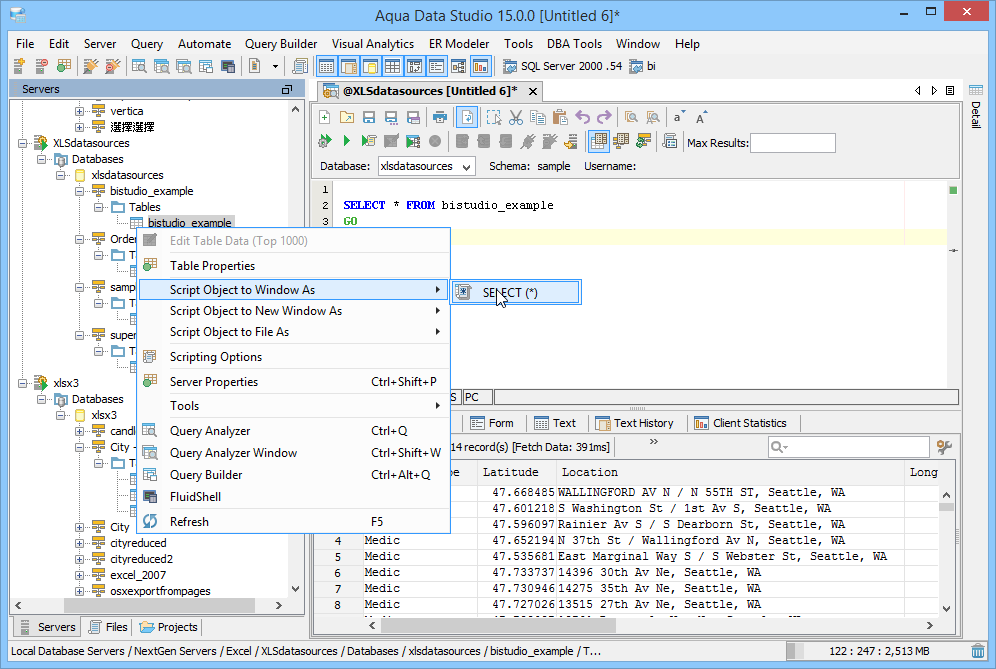Click the Register Server toolbar icon
This screenshot has height=669, width=996.
click(19, 66)
